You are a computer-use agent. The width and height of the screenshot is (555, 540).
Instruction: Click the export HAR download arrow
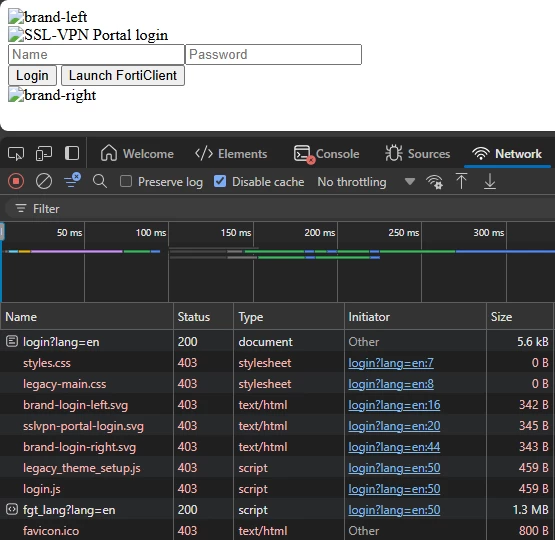pos(490,181)
